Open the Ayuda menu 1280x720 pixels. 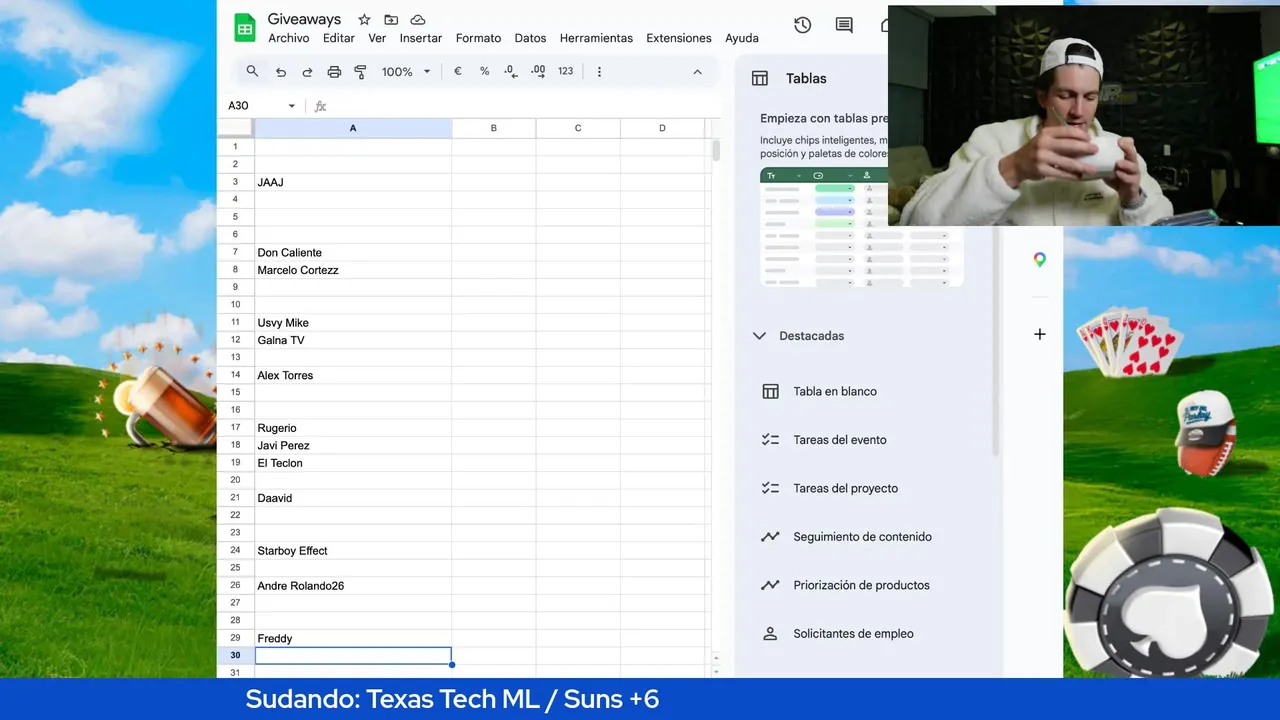tap(742, 38)
